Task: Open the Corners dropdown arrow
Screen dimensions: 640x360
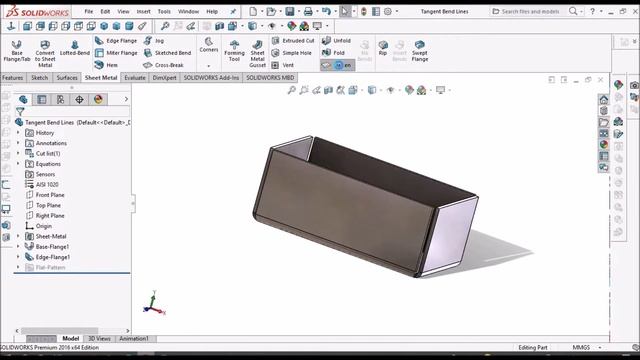Action: pyautogui.click(x=209, y=66)
